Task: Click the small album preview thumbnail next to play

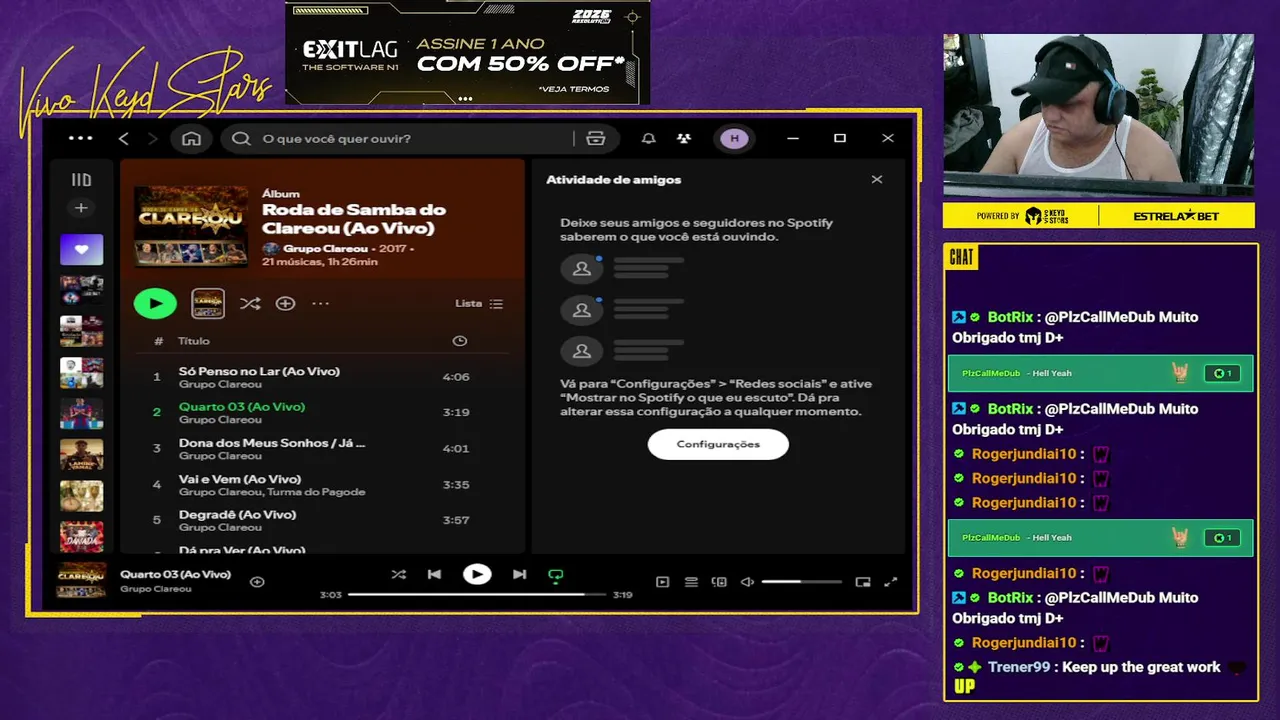Action: pyautogui.click(x=208, y=303)
